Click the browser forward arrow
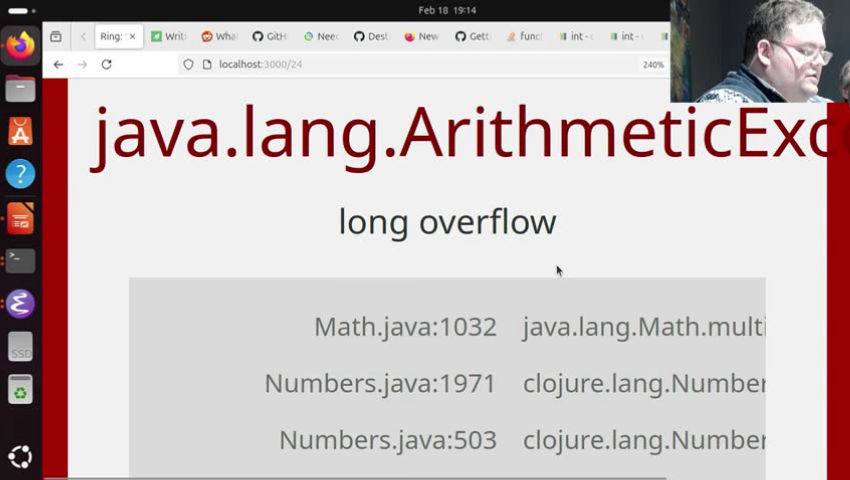This screenshot has height=480, width=850. tap(82, 65)
